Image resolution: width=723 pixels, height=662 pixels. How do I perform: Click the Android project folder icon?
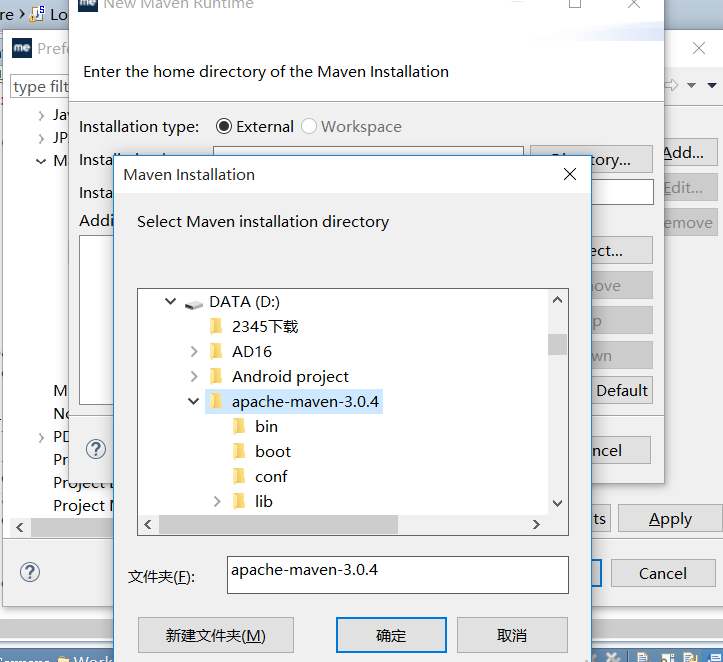point(216,376)
